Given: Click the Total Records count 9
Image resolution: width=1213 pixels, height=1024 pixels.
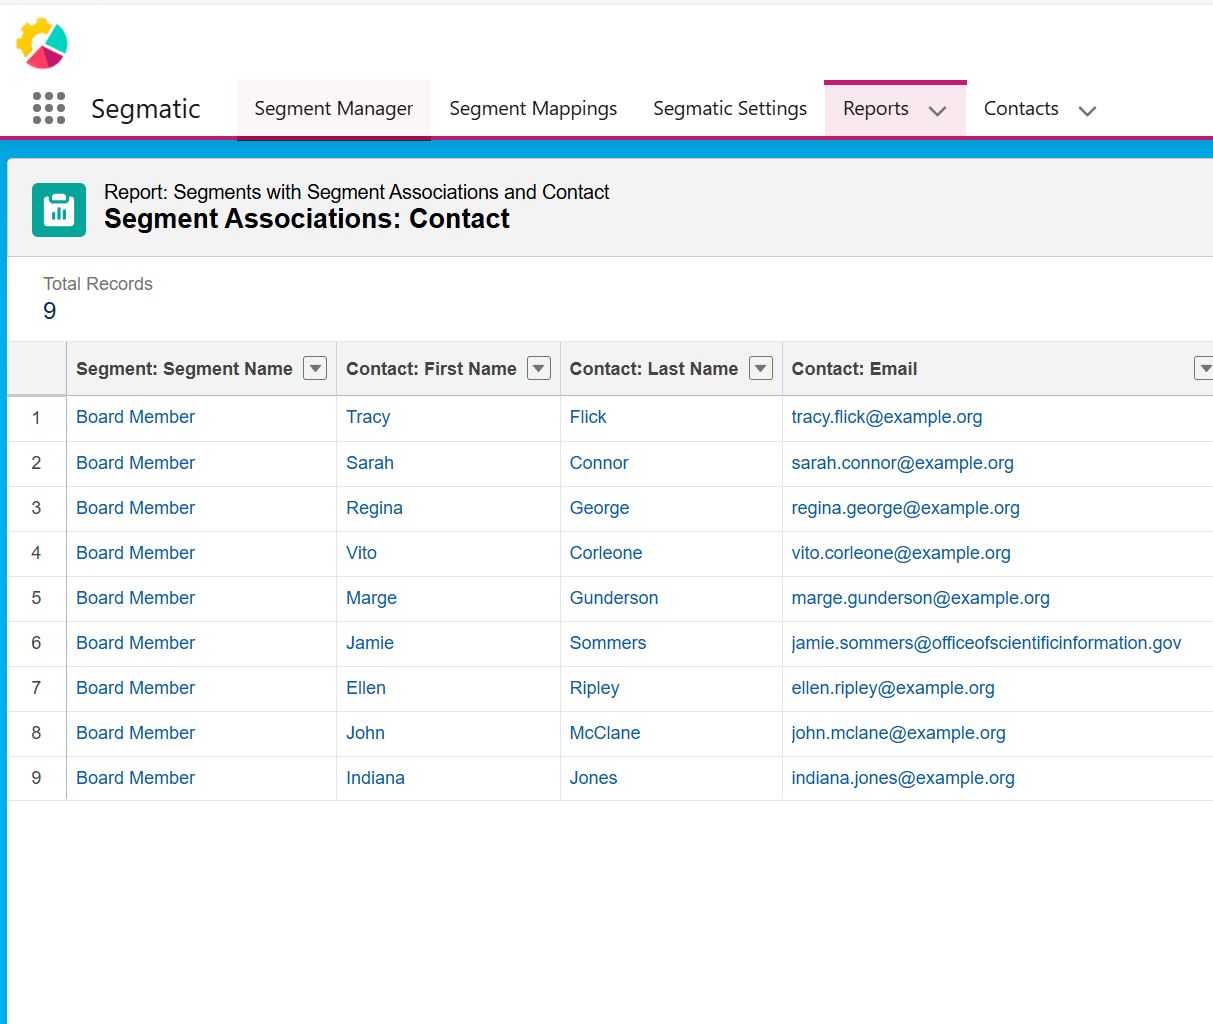Looking at the screenshot, I should [50, 311].
